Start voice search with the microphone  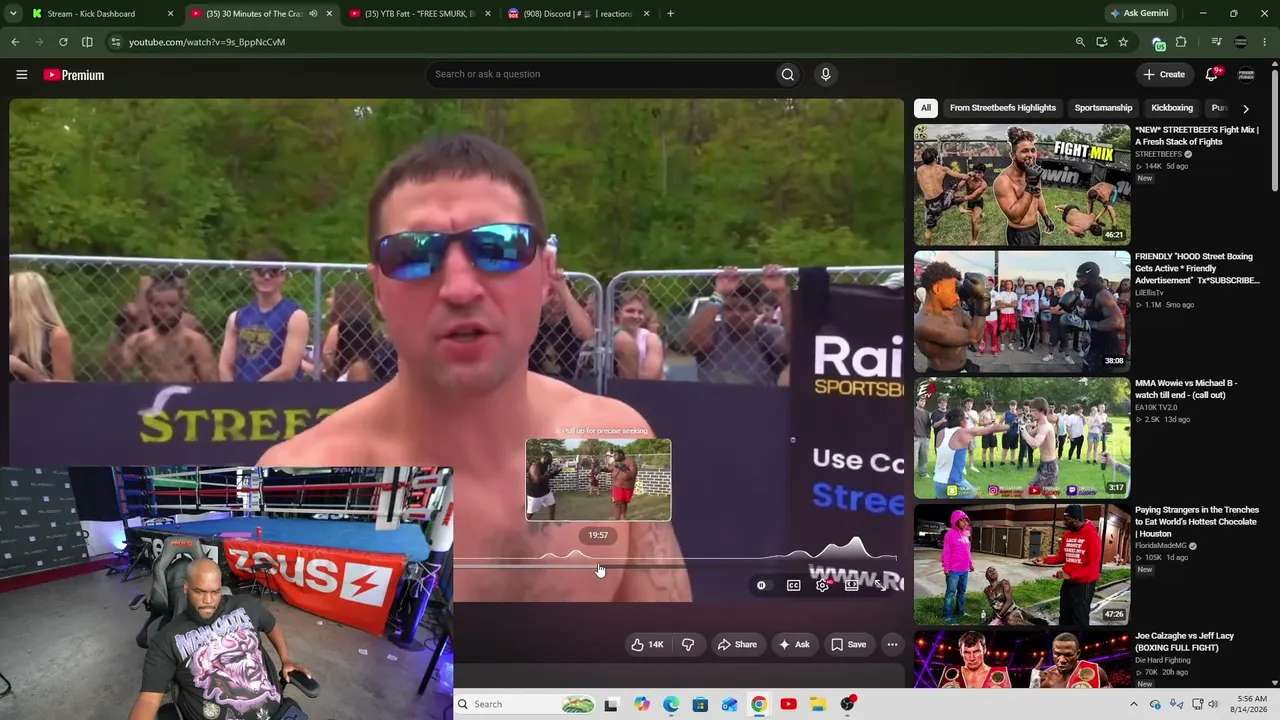(x=825, y=74)
